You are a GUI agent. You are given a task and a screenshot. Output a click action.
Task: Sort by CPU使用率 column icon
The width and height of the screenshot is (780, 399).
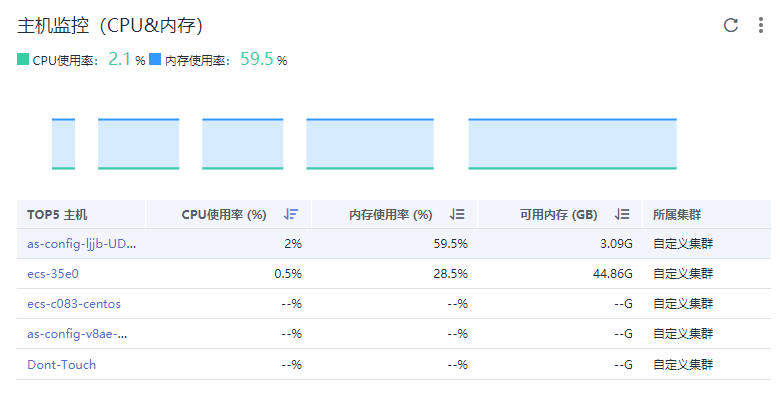pos(291,214)
